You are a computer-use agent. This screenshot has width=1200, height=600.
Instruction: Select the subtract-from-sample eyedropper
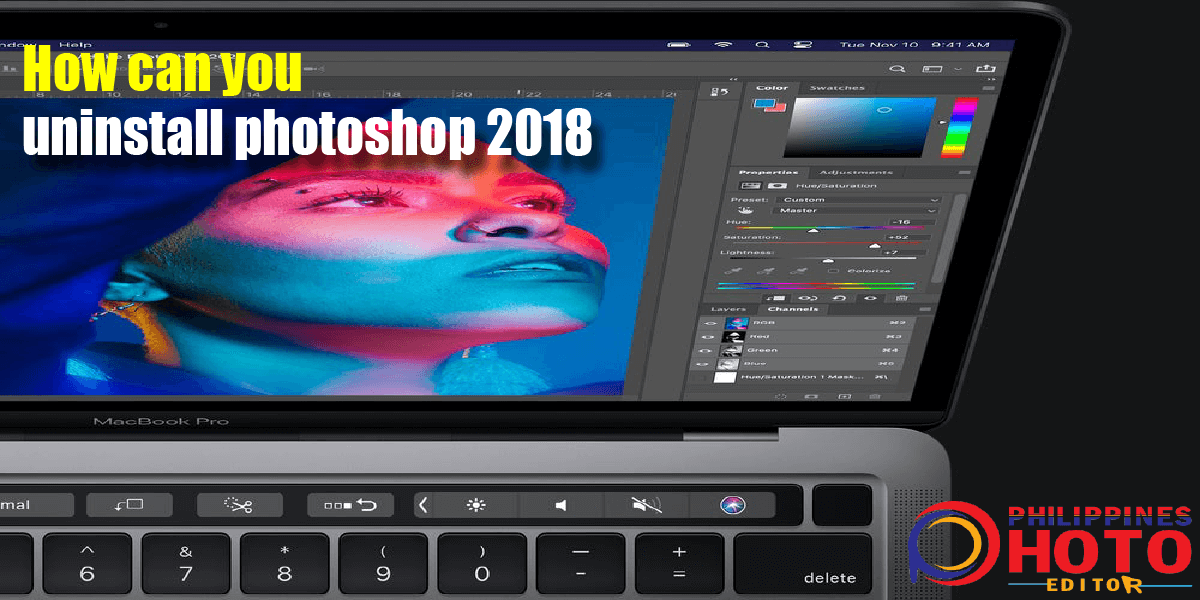click(x=798, y=271)
